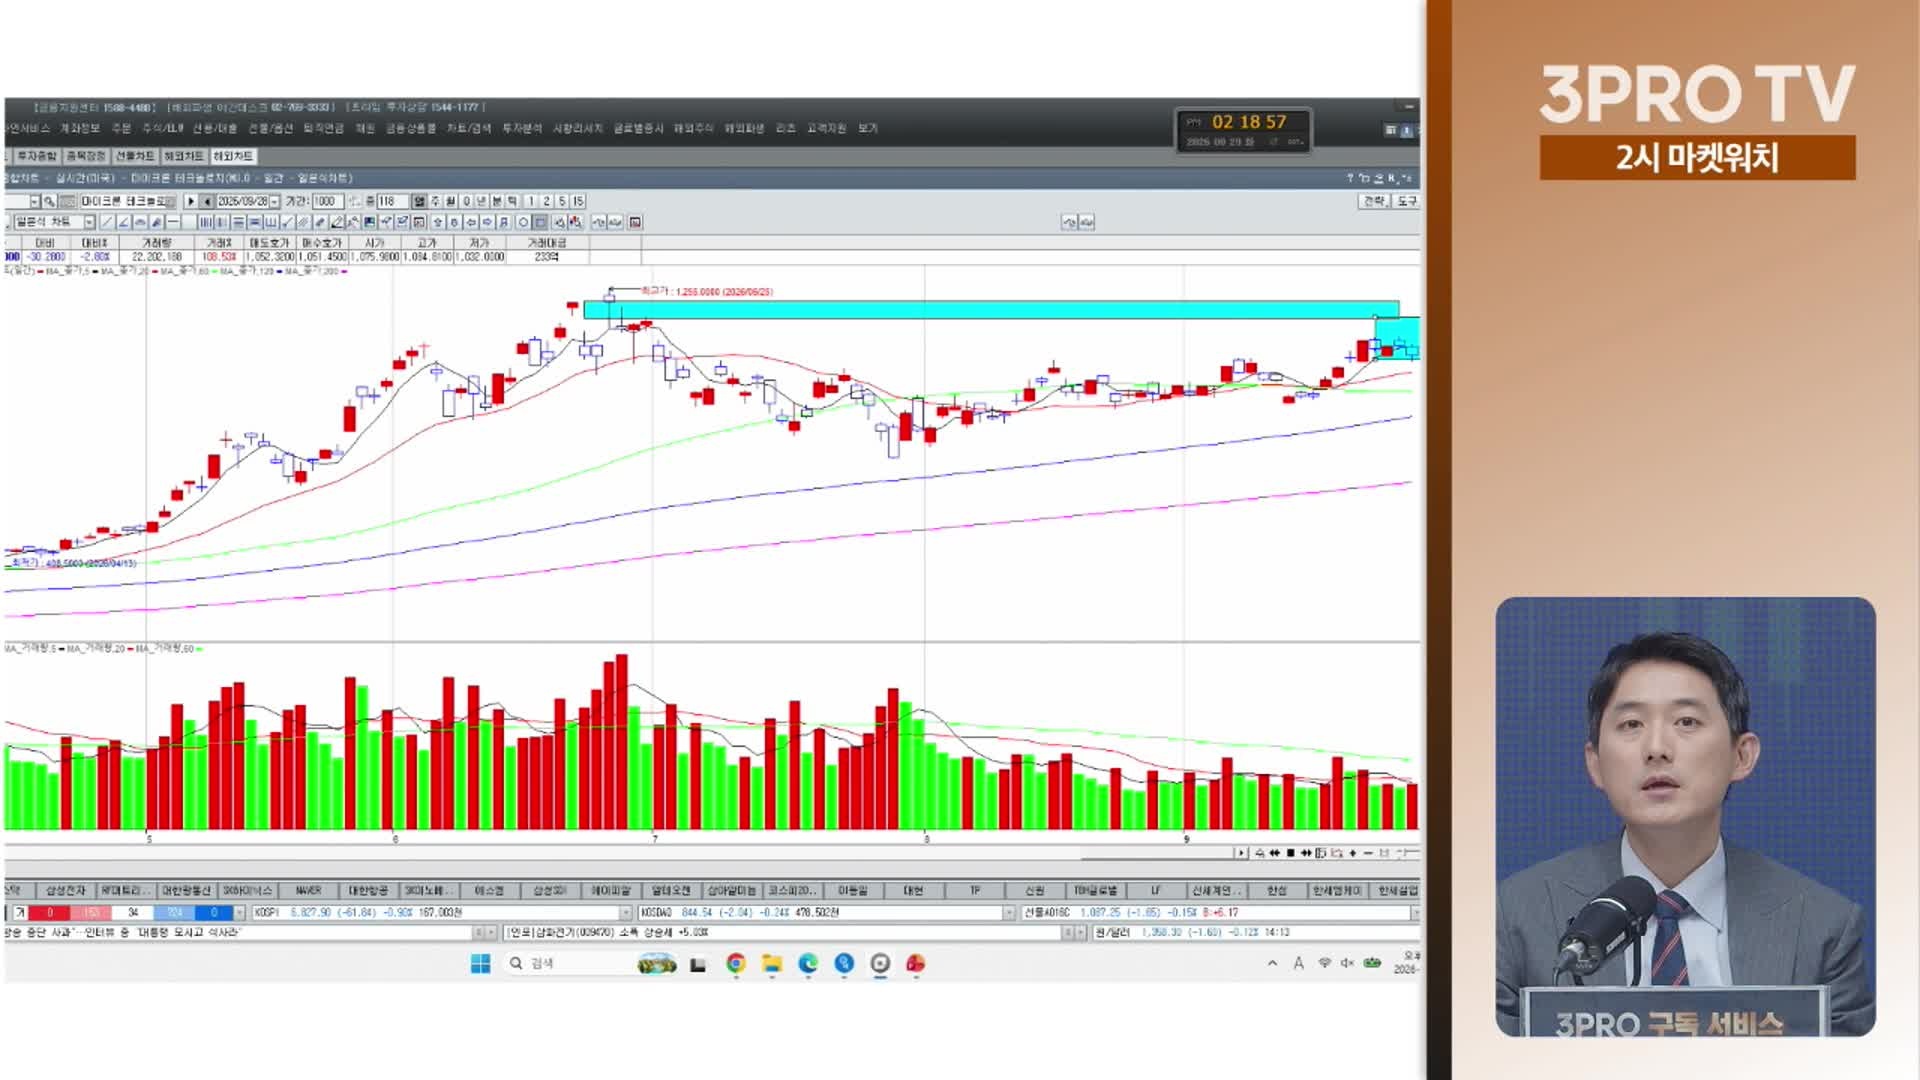The height and width of the screenshot is (1080, 1920).
Task: Open the stock code dropdown arrow
Action: (x=34, y=201)
